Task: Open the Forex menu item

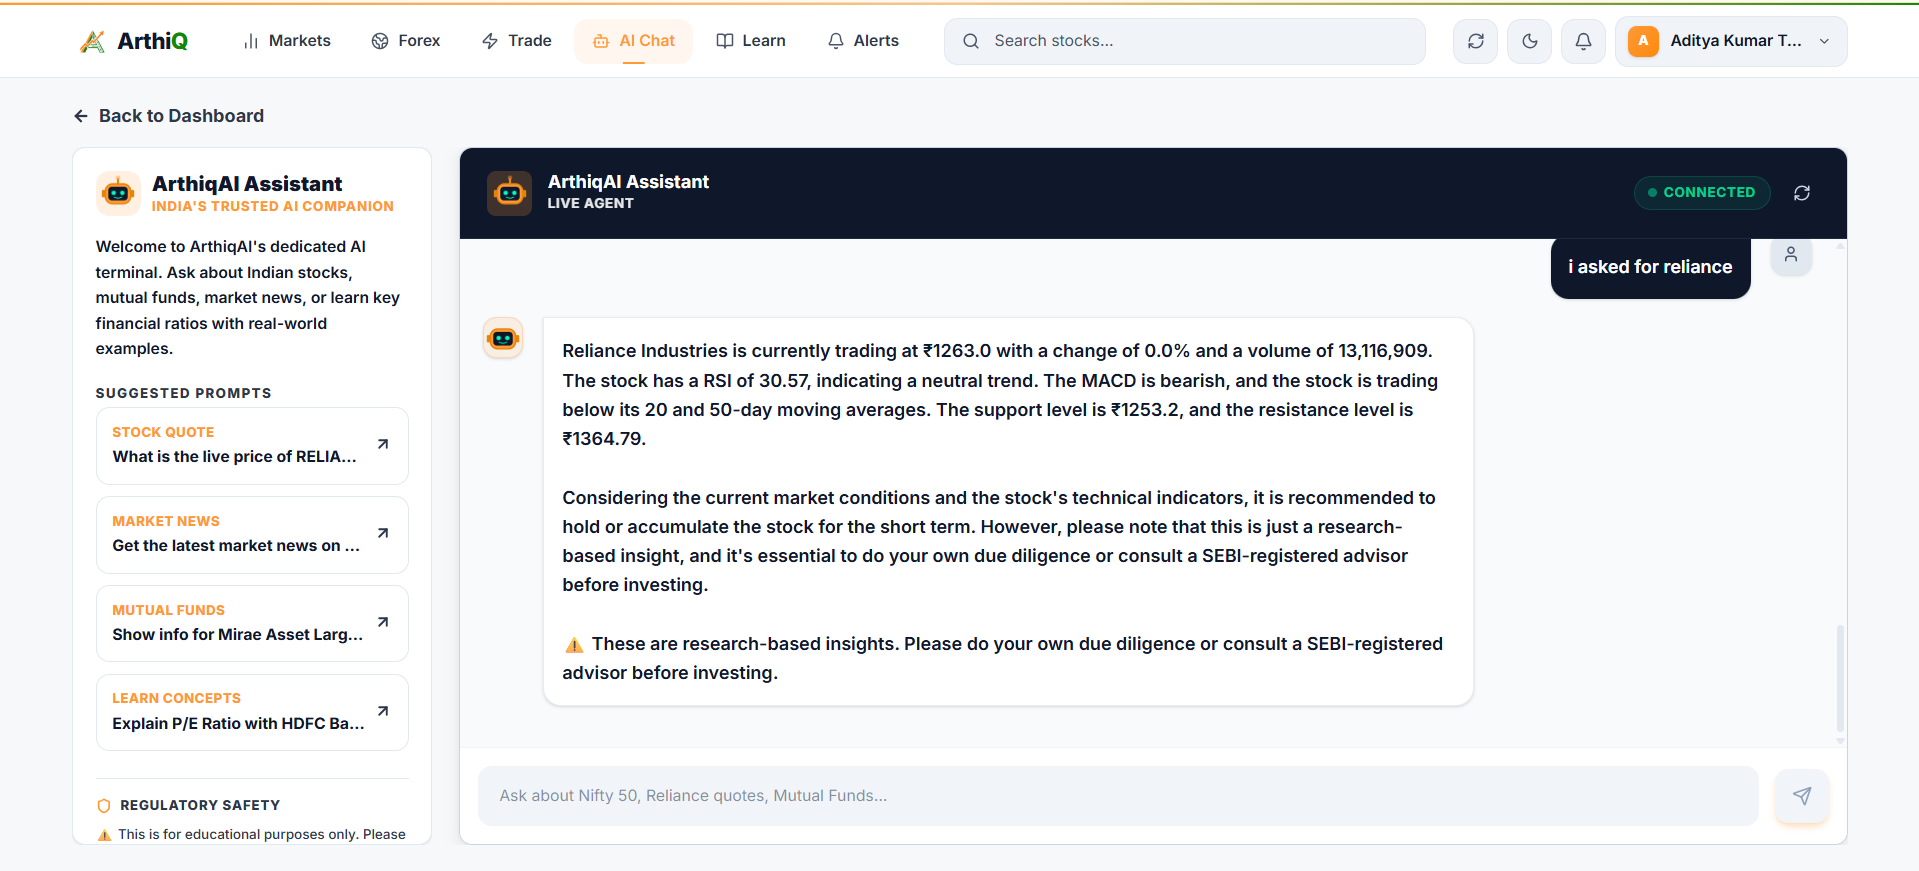Action: coord(406,41)
